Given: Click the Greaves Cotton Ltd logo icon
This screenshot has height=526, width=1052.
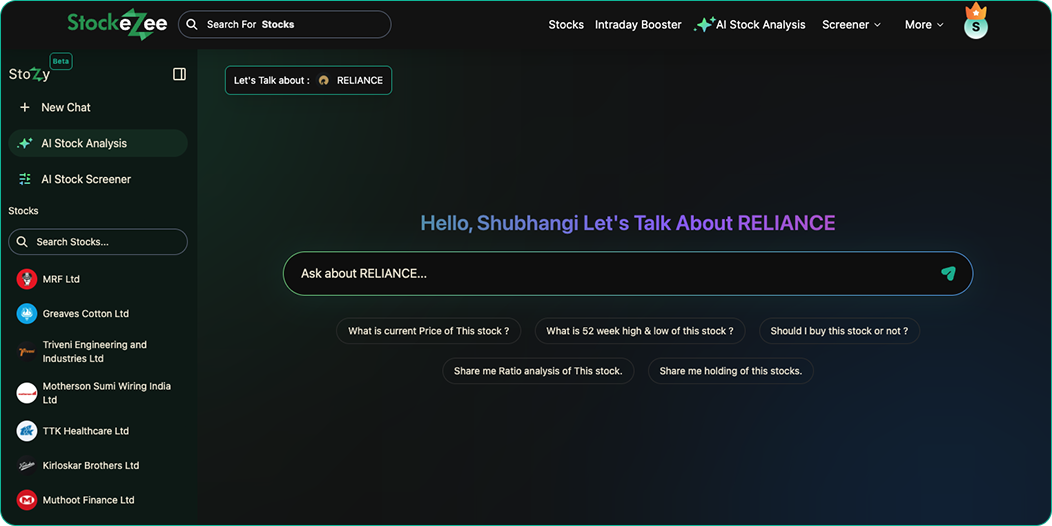Looking at the screenshot, I should 27,313.
